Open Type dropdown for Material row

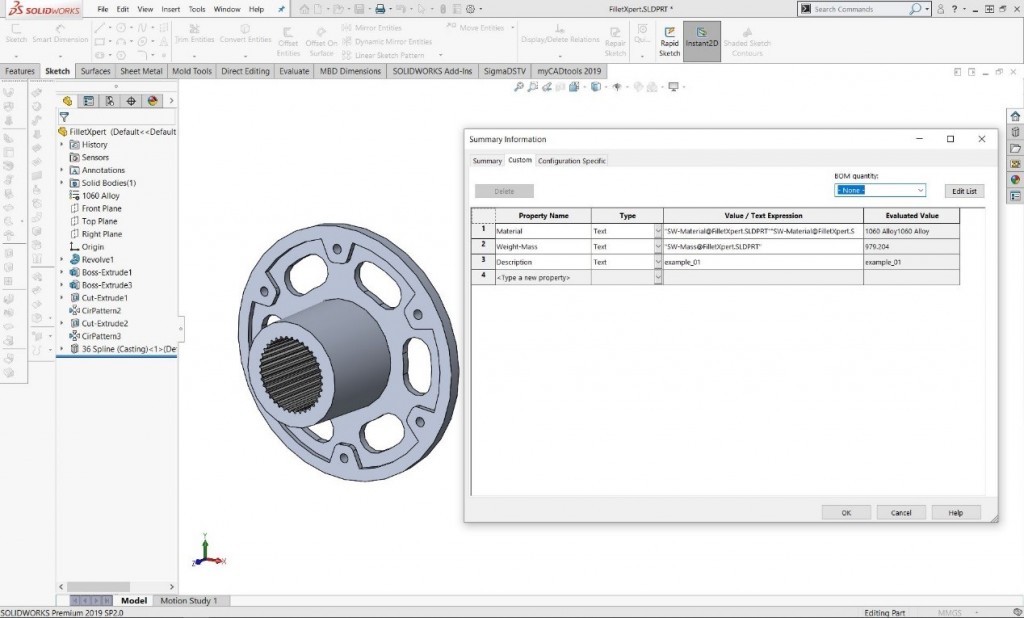click(658, 231)
